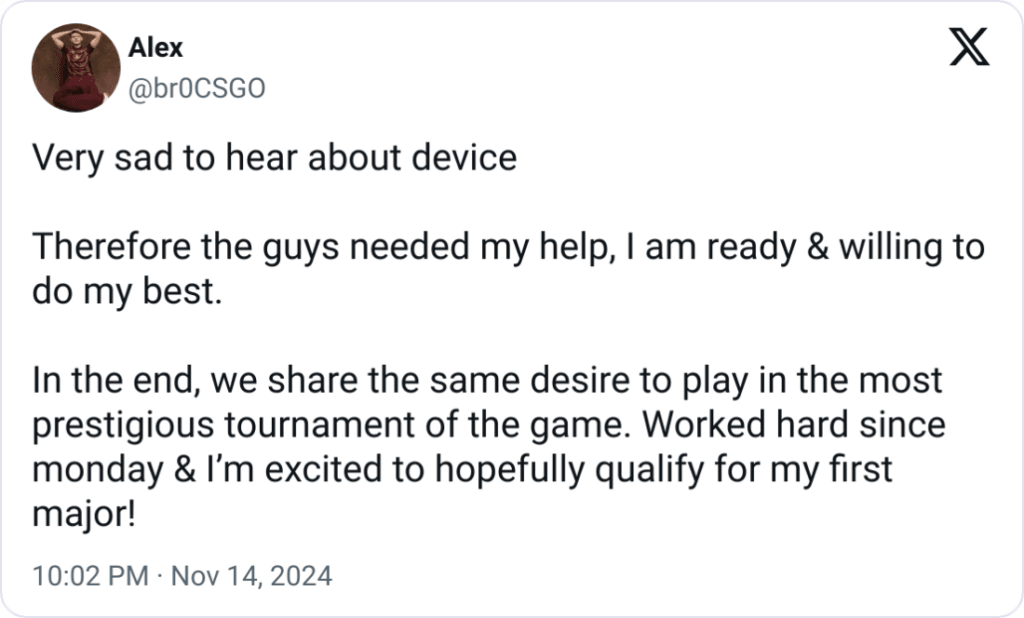This screenshot has width=1024, height=618.
Task: Click the Nov 14, 2024 date link
Action: (x=252, y=576)
